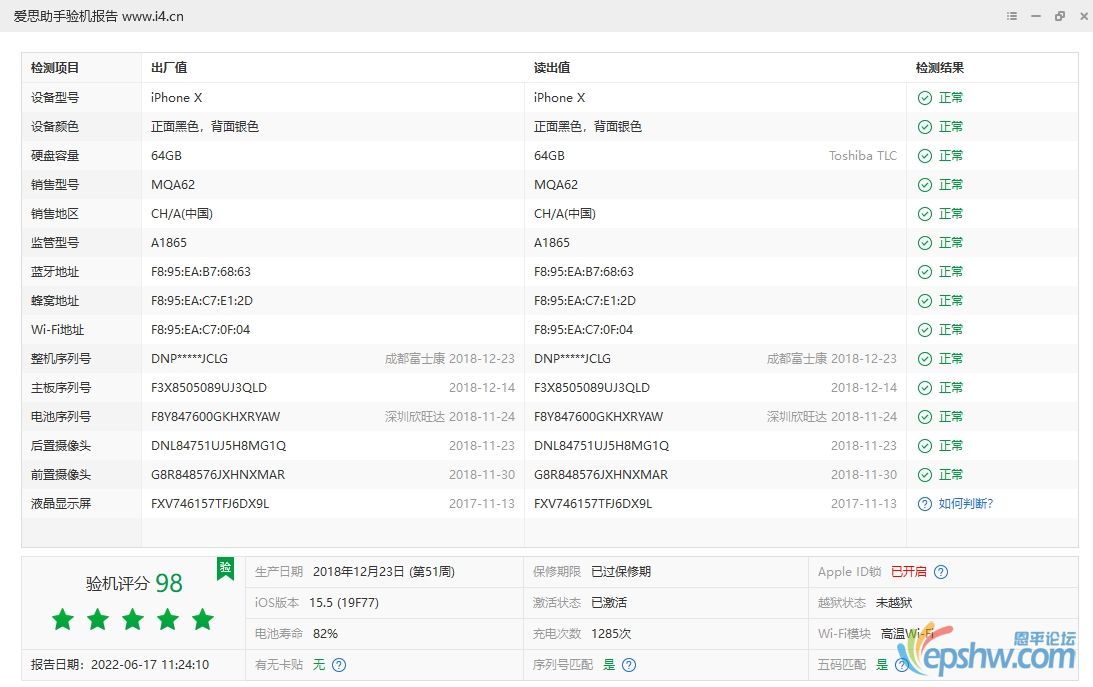Click the 检测项目 column header
Screen dimensions: 1093x687
point(55,68)
